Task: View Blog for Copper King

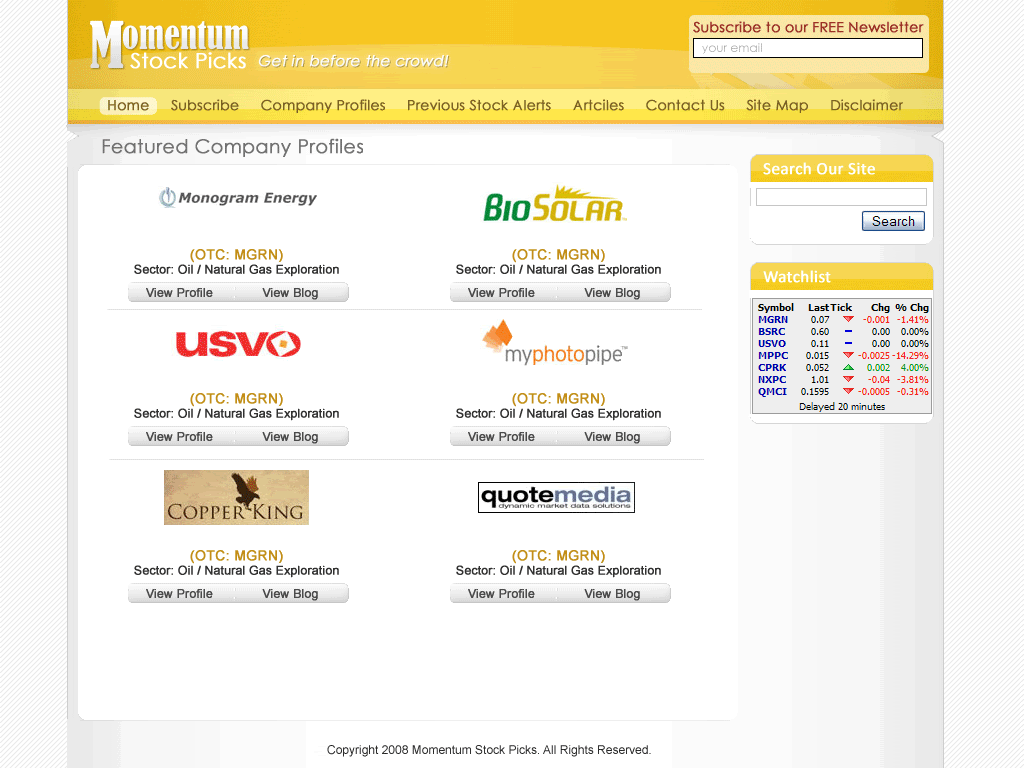Action: [291, 594]
